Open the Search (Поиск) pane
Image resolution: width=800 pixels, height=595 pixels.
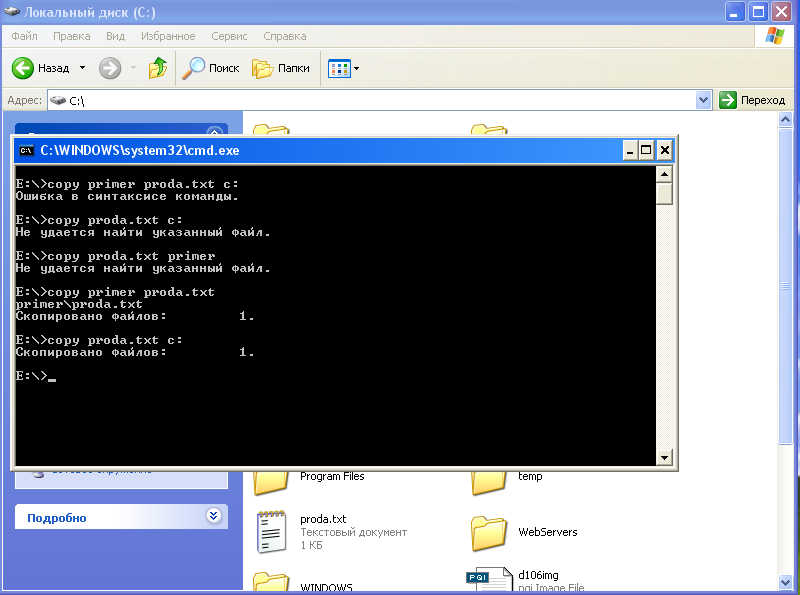(211, 68)
